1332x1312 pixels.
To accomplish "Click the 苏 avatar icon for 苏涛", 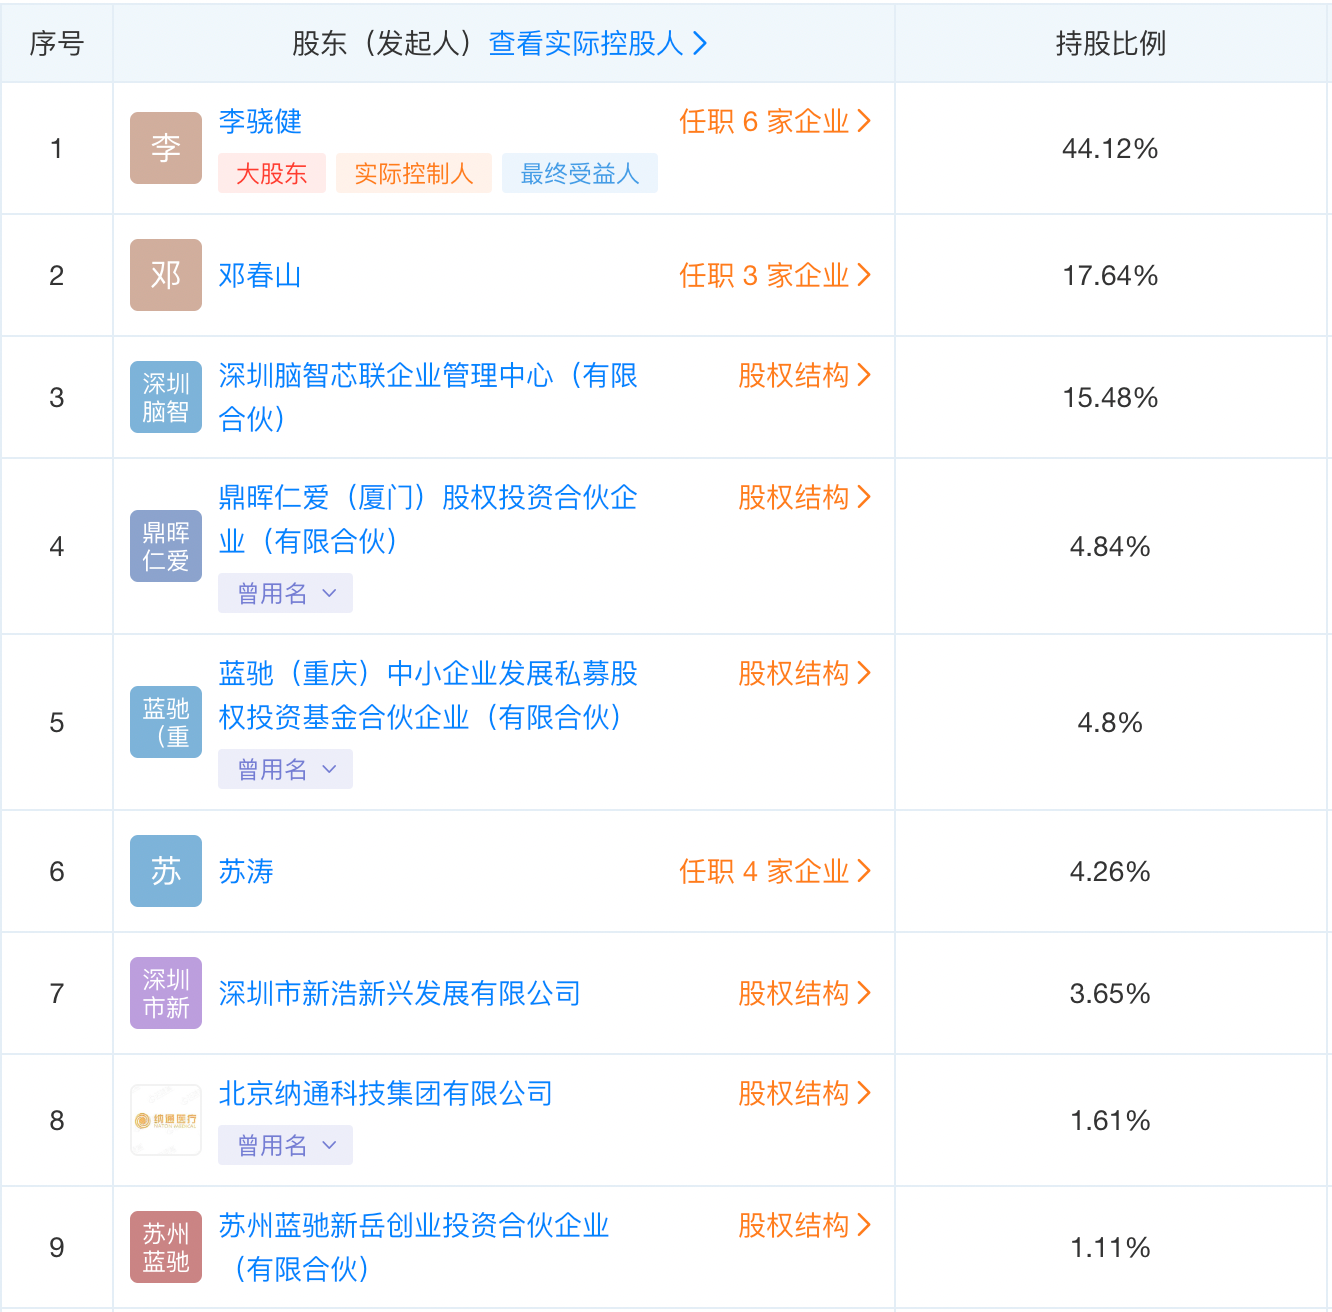I will pos(166,871).
